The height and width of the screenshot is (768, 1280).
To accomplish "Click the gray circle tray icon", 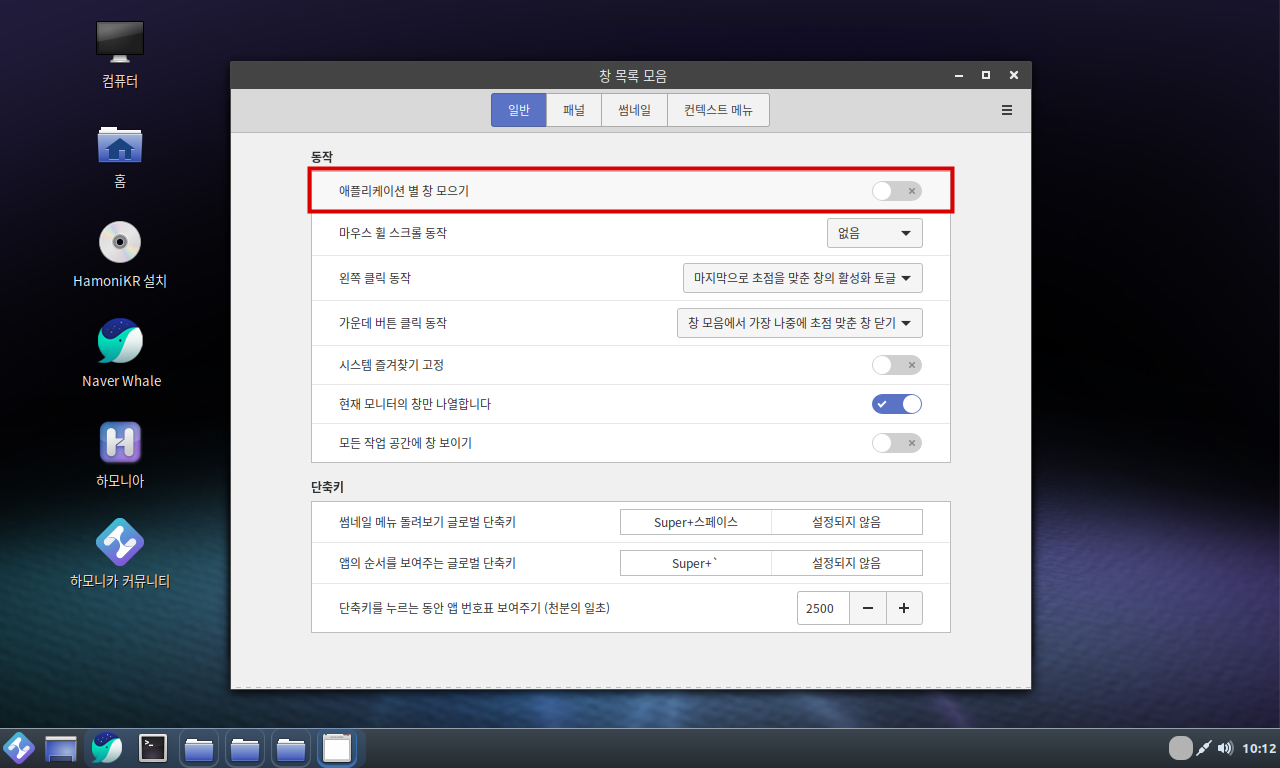I will [1181, 748].
